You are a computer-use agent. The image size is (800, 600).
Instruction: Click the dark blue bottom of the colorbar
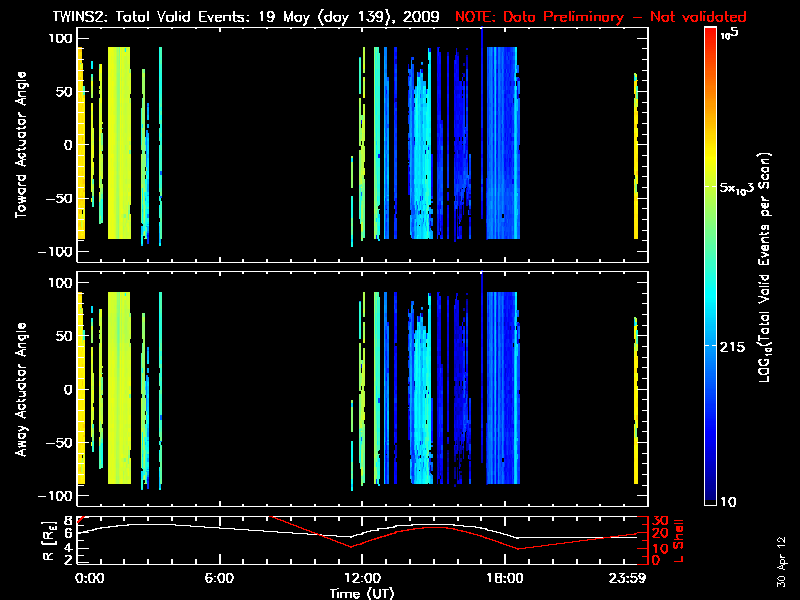pyautogui.click(x=710, y=495)
